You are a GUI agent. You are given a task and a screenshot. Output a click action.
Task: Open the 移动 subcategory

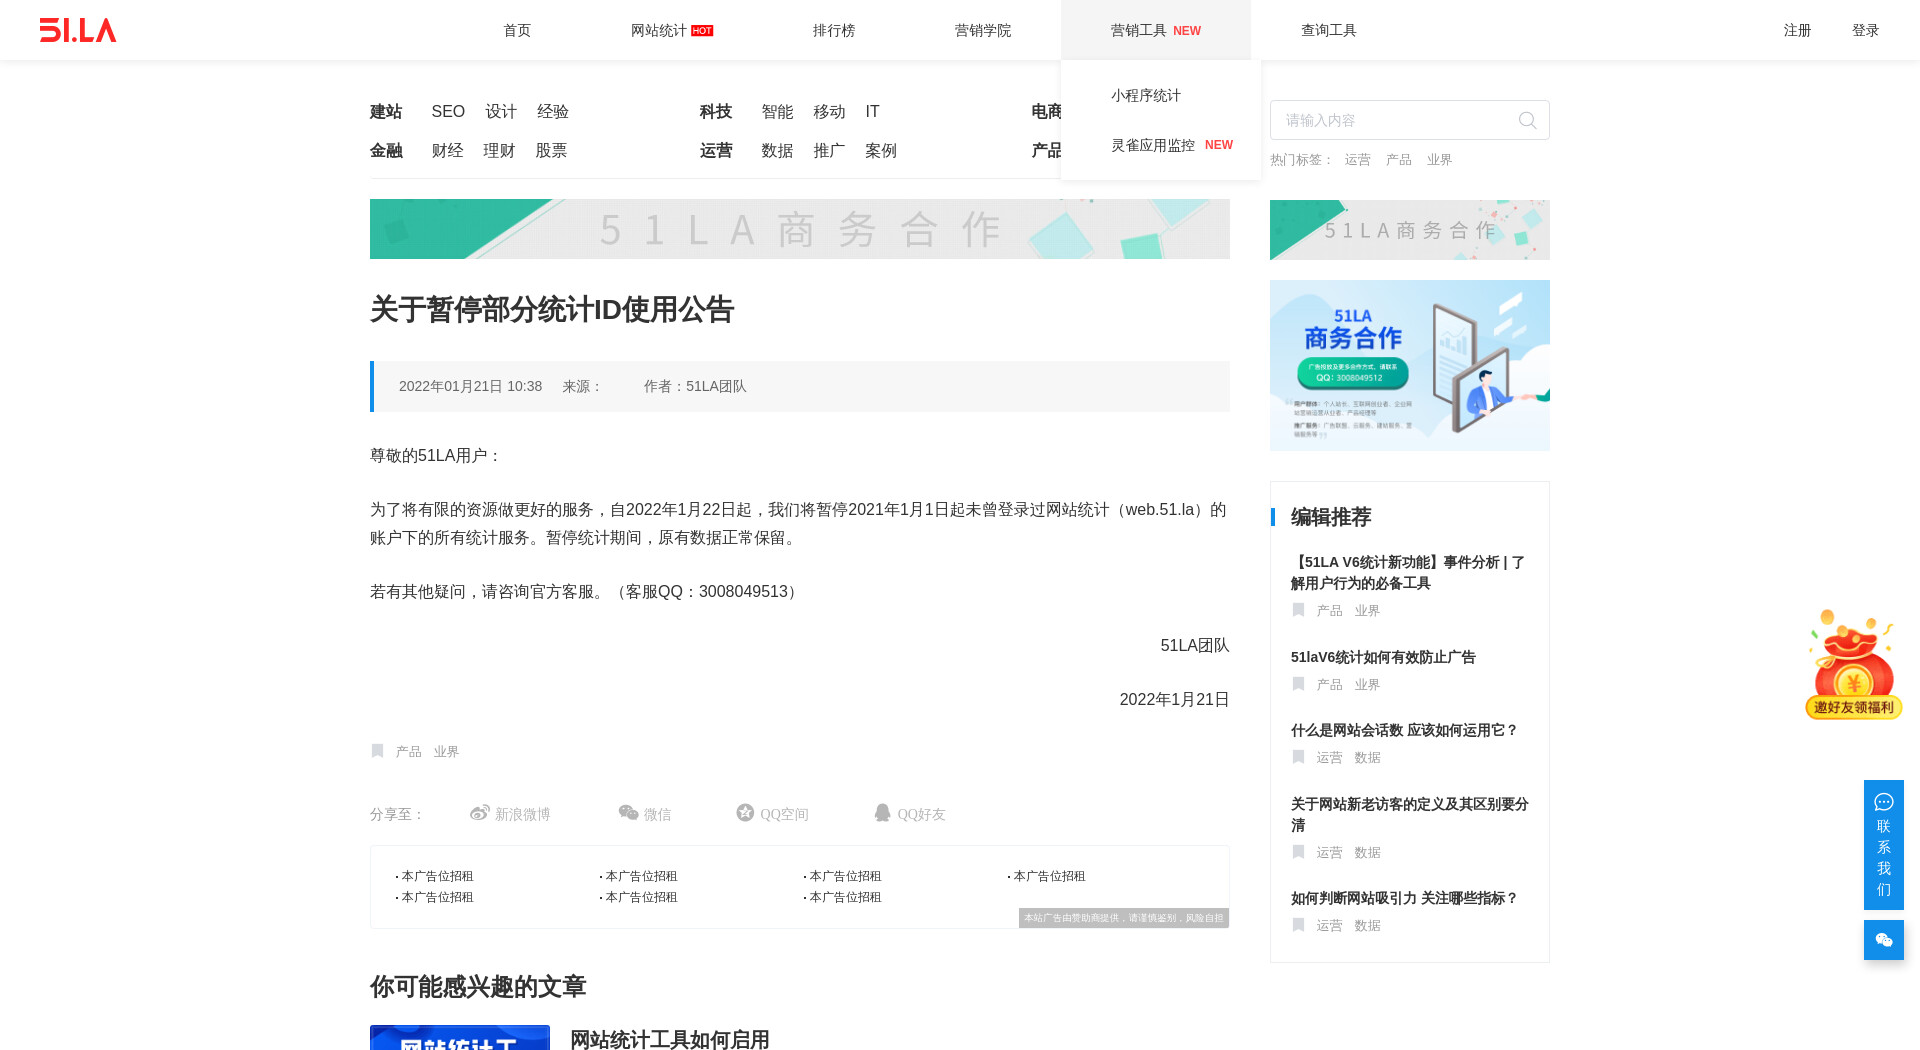pyautogui.click(x=829, y=111)
